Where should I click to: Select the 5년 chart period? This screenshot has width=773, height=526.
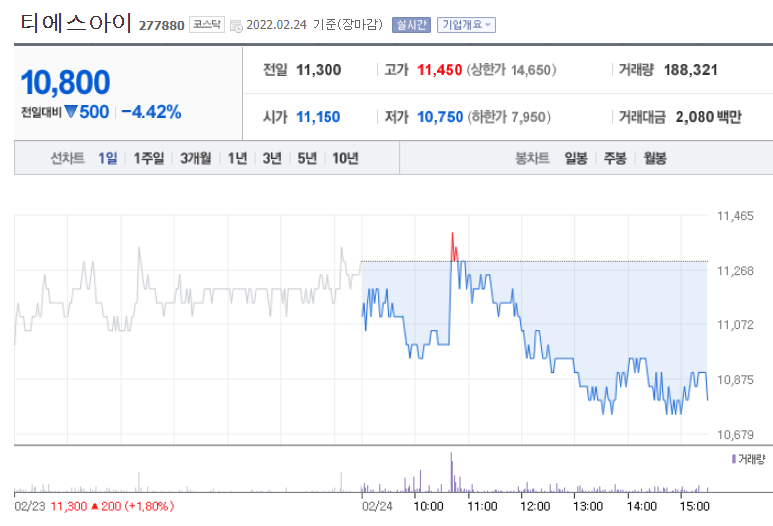point(307,158)
